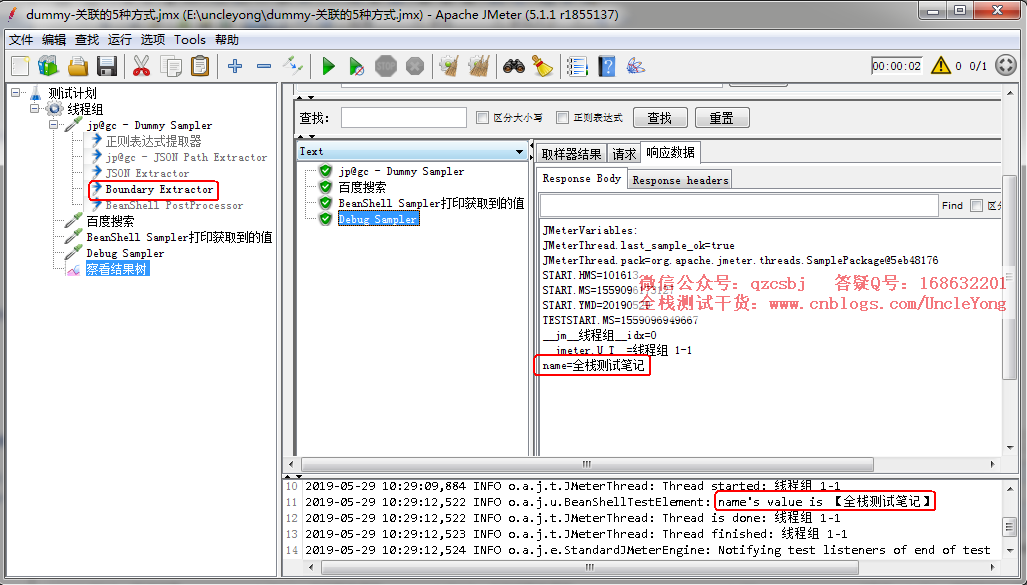
Task: Click the Shutdown test icon
Action: pos(415,66)
